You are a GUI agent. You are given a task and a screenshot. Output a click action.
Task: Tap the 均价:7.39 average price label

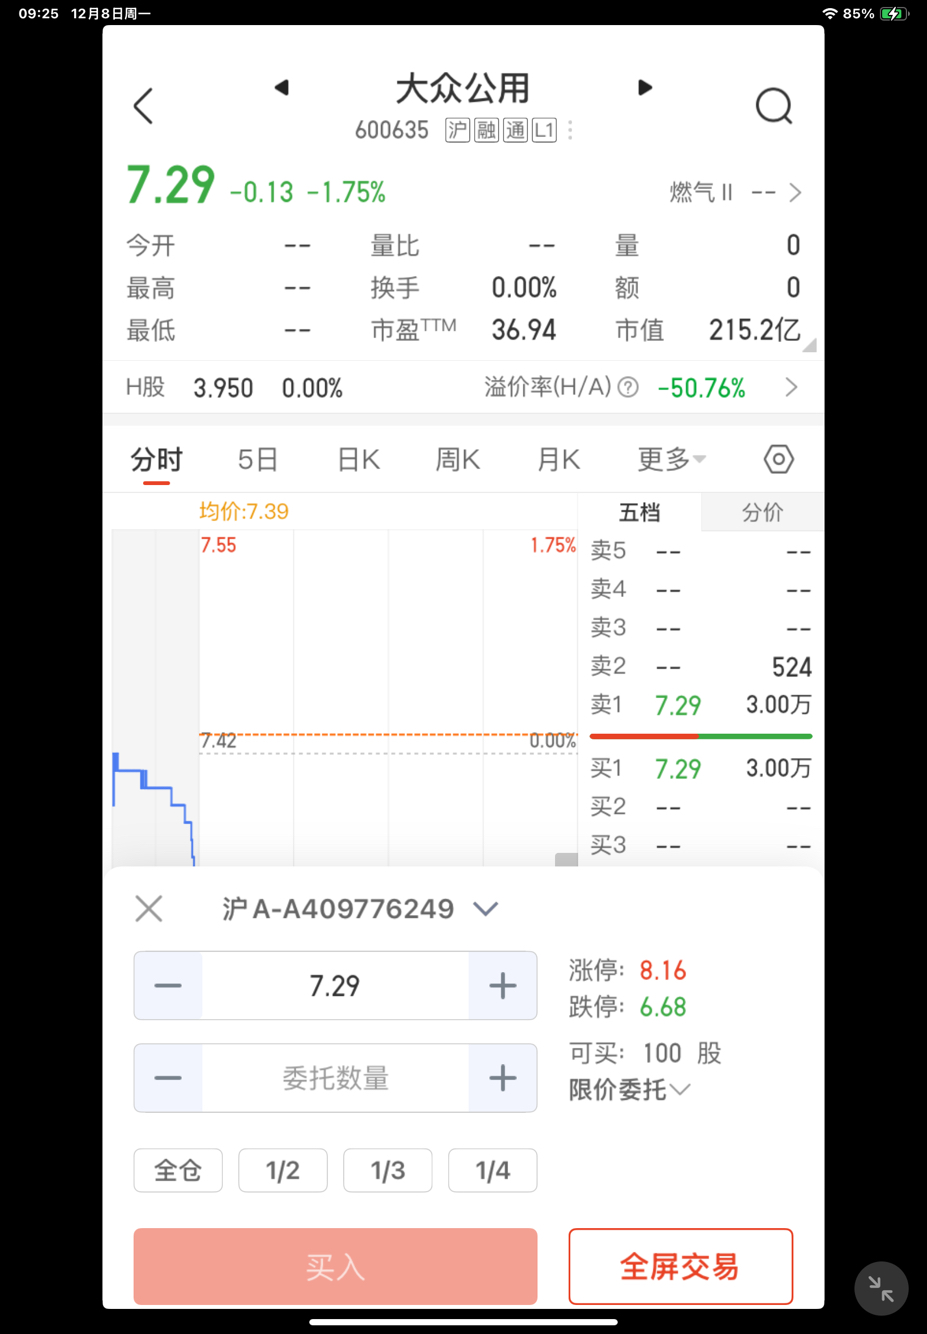[243, 511]
